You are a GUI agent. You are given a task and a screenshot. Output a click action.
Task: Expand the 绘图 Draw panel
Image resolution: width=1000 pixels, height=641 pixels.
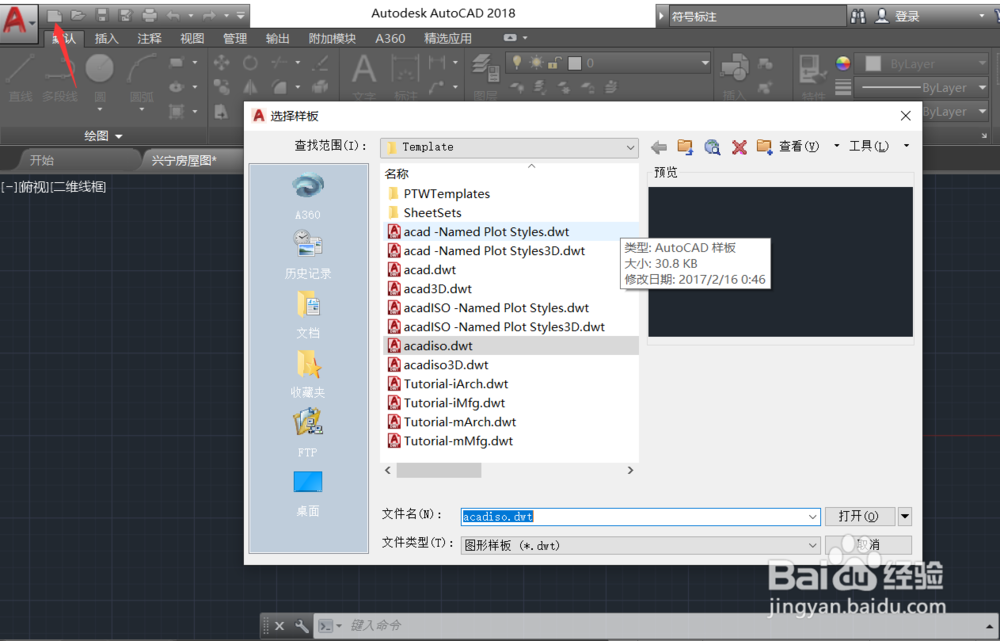click(x=103, y=136)
